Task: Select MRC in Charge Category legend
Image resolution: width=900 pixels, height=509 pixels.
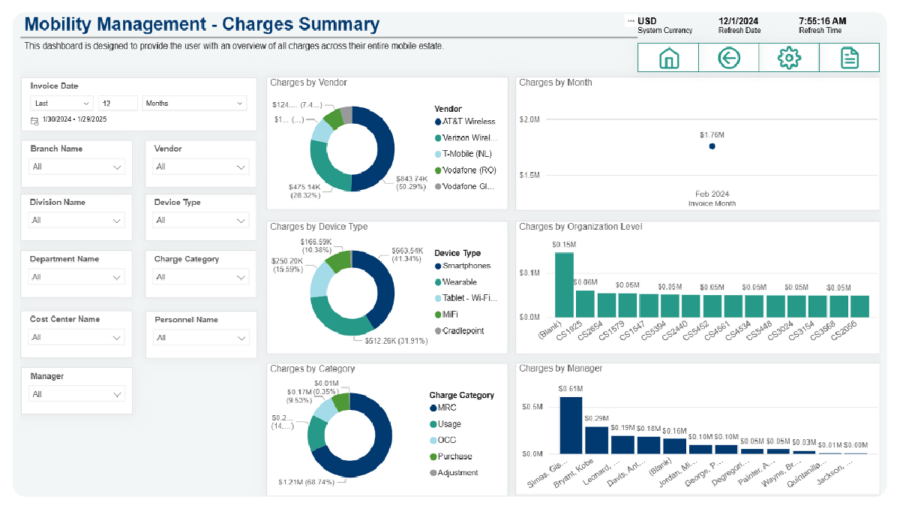Action: pyautogui.click(x=443, y=408)
